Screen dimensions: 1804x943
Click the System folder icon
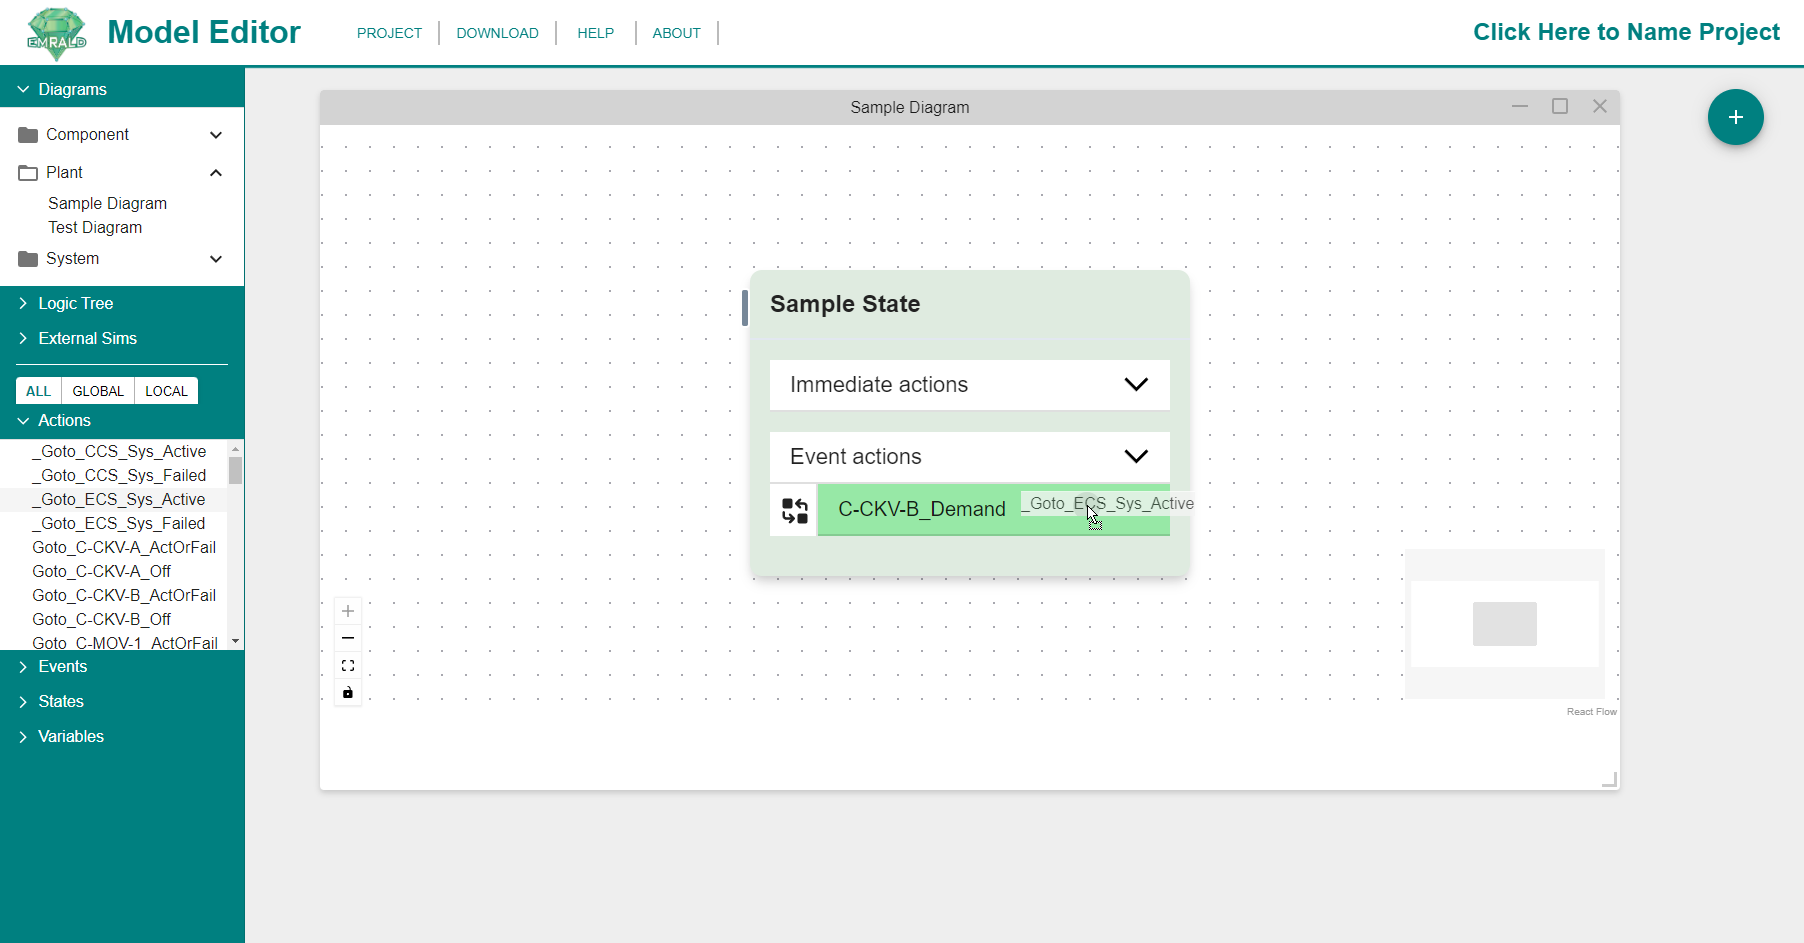tap(28, 259)
